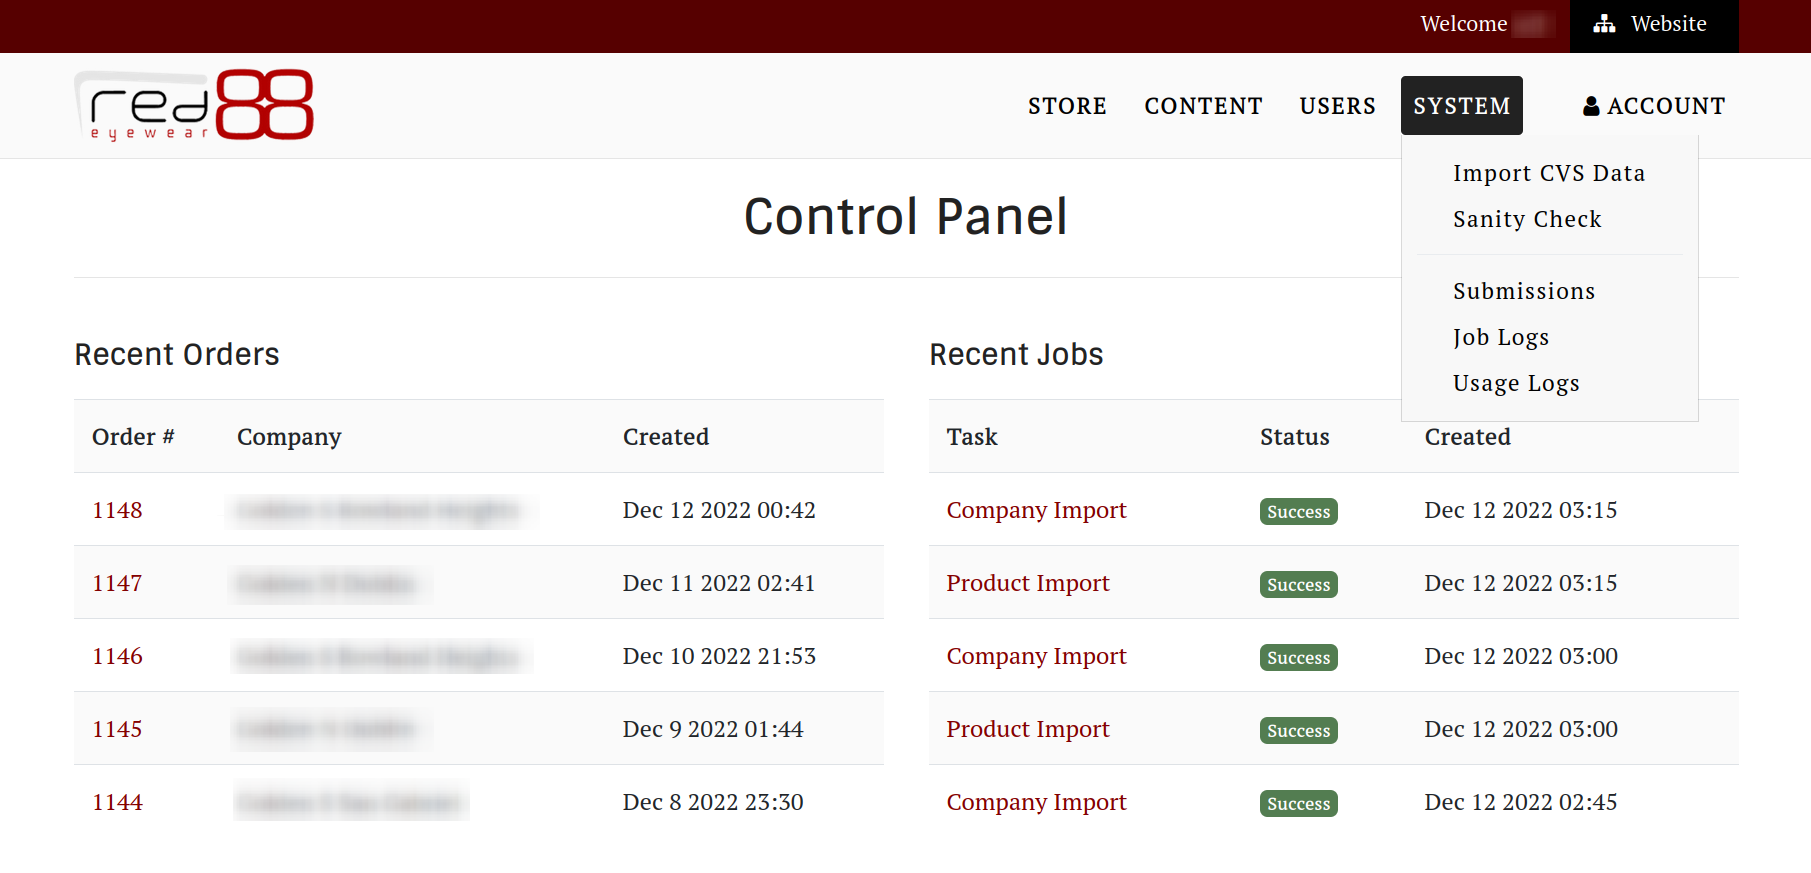
Task: Open the Store menu
Action: pyautogui.click(x=1067, y=106)
